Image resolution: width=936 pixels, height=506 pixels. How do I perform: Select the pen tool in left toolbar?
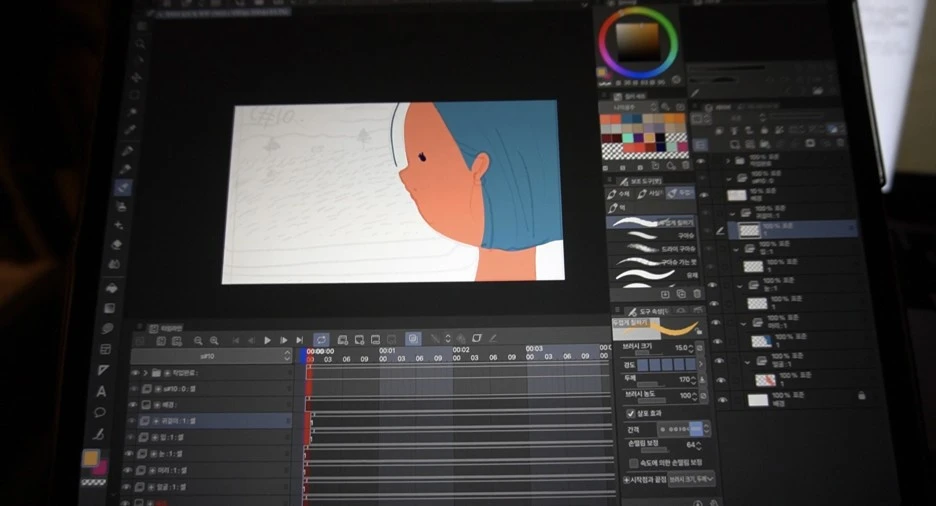point(127,151)
